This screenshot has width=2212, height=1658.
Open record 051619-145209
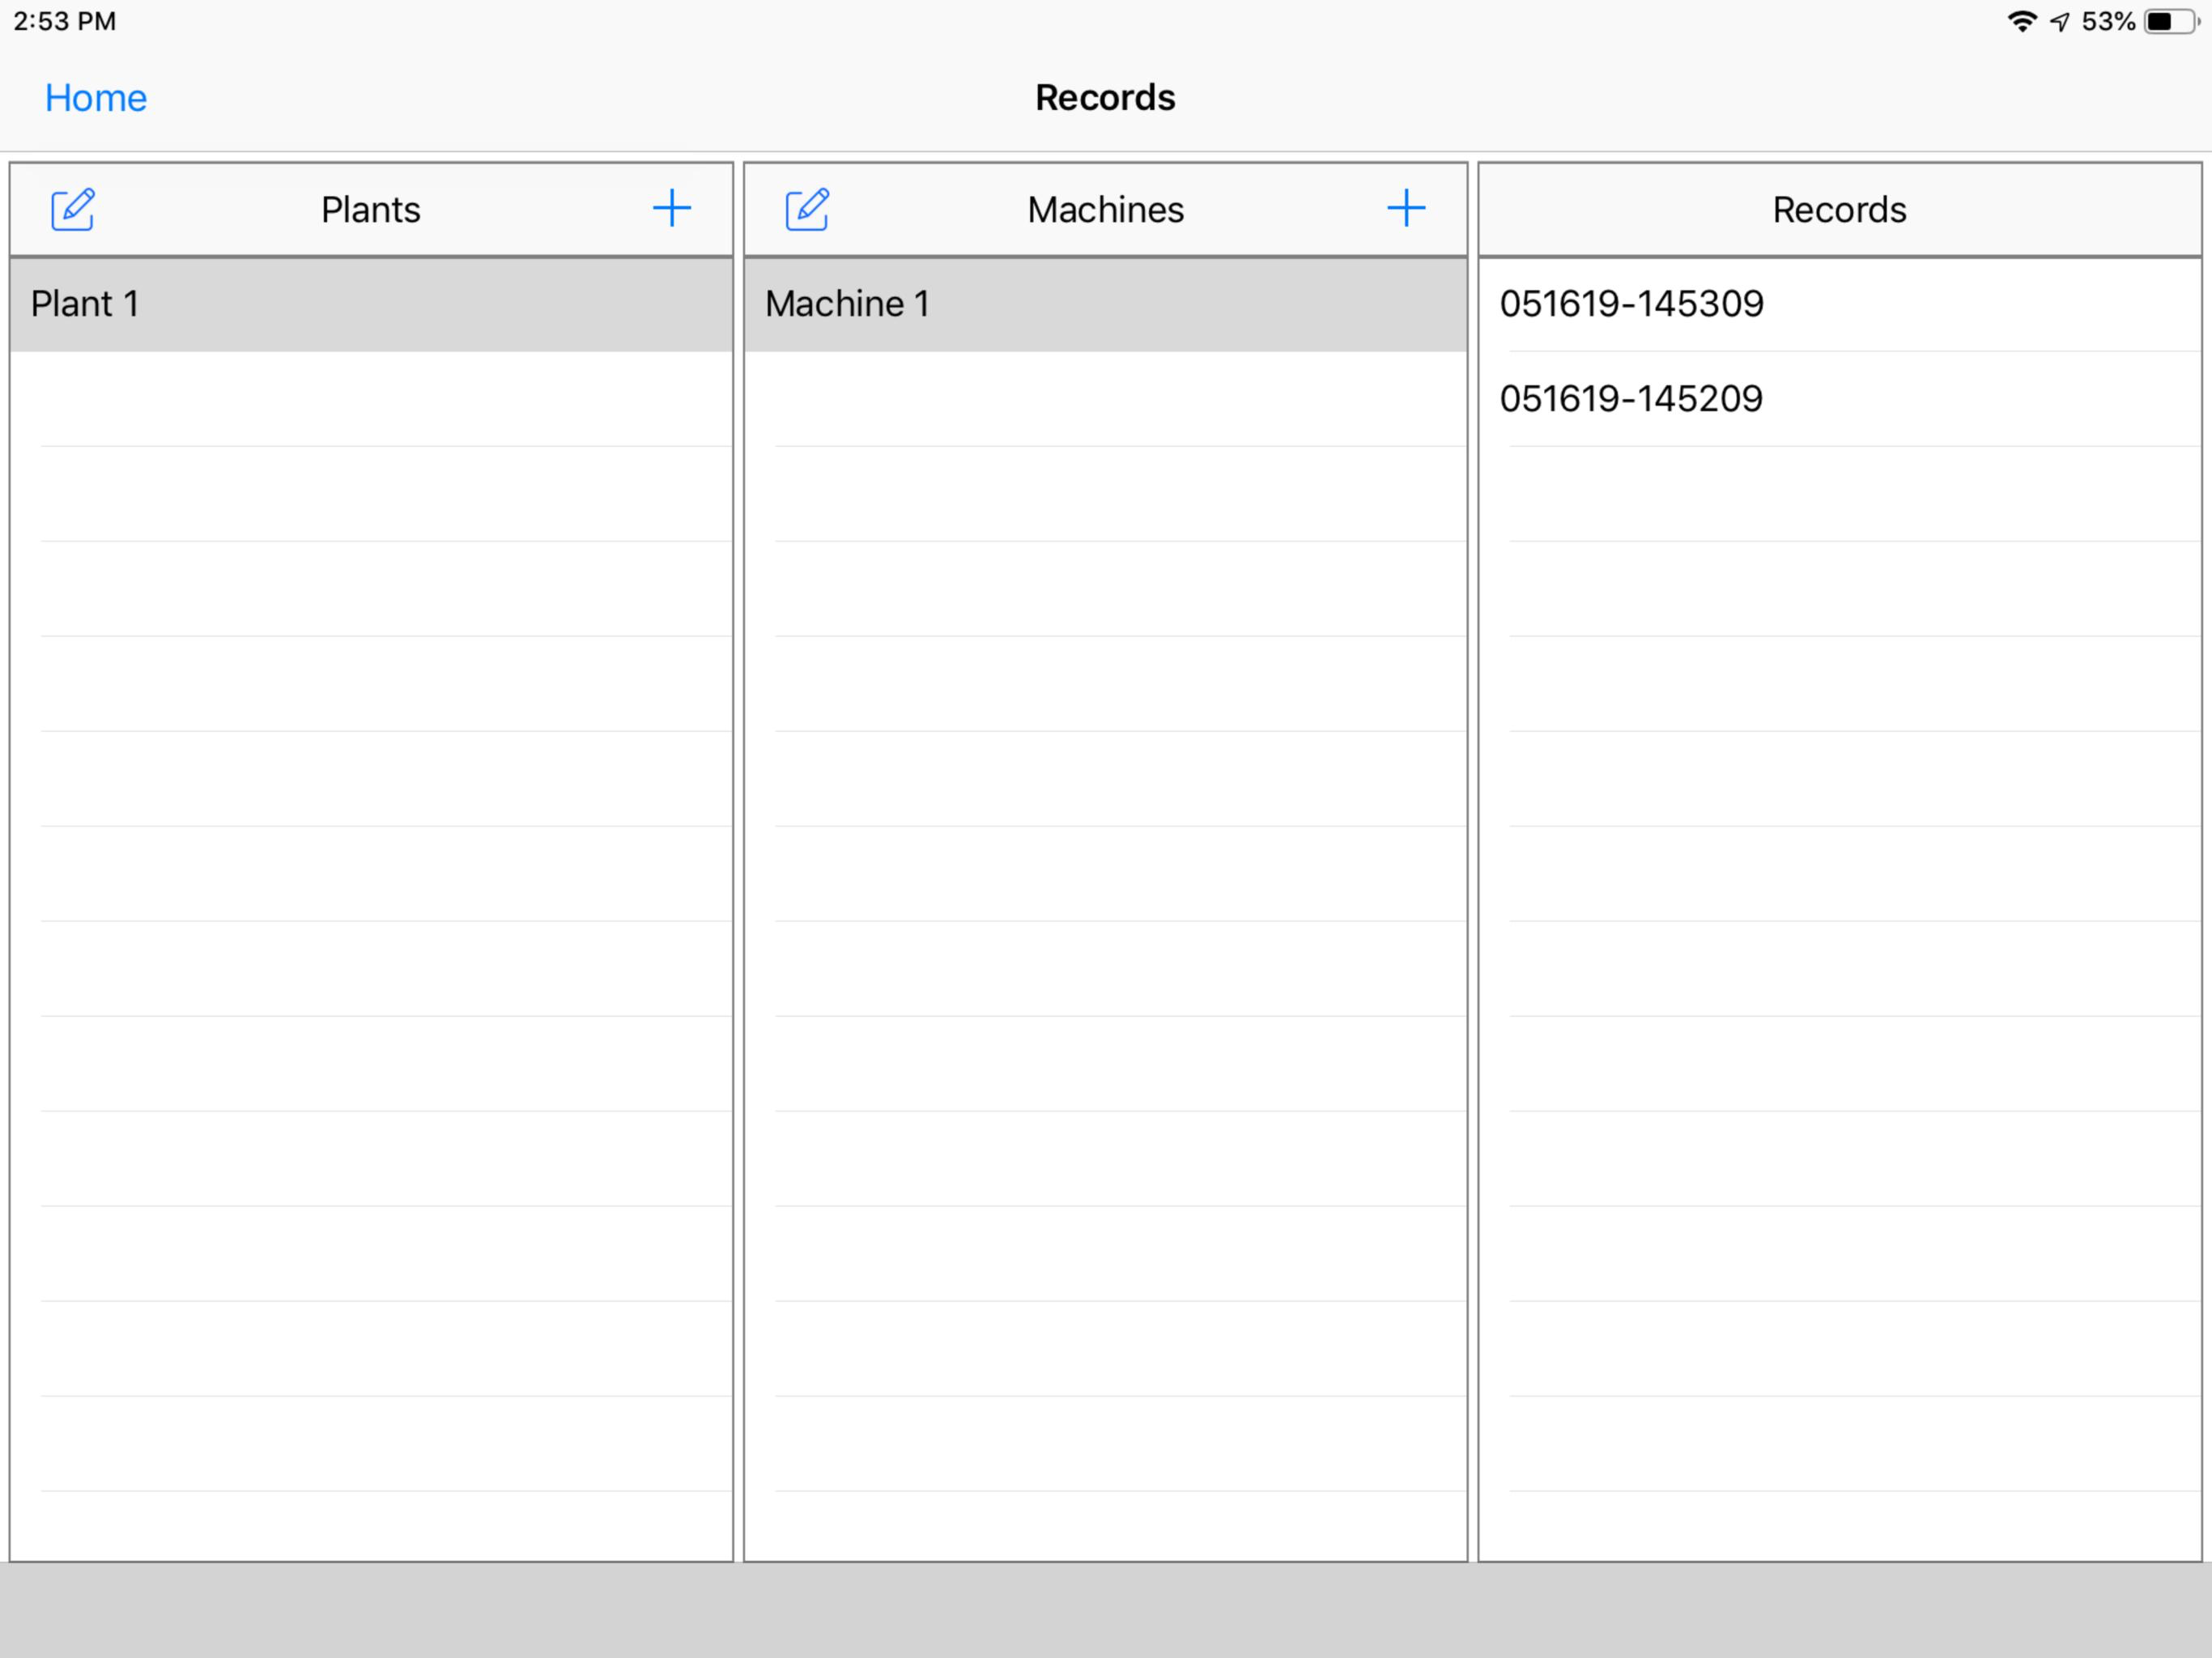pos(1839,399)
